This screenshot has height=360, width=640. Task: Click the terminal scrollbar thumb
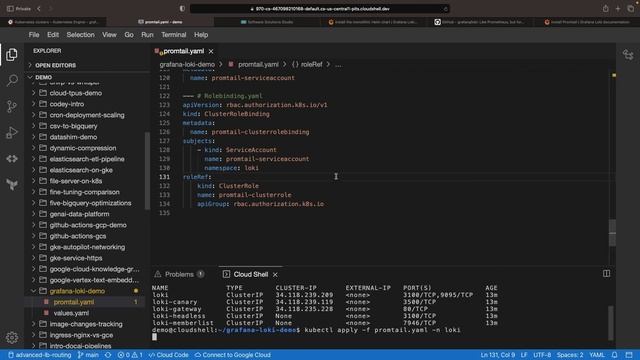click(611, 322)
